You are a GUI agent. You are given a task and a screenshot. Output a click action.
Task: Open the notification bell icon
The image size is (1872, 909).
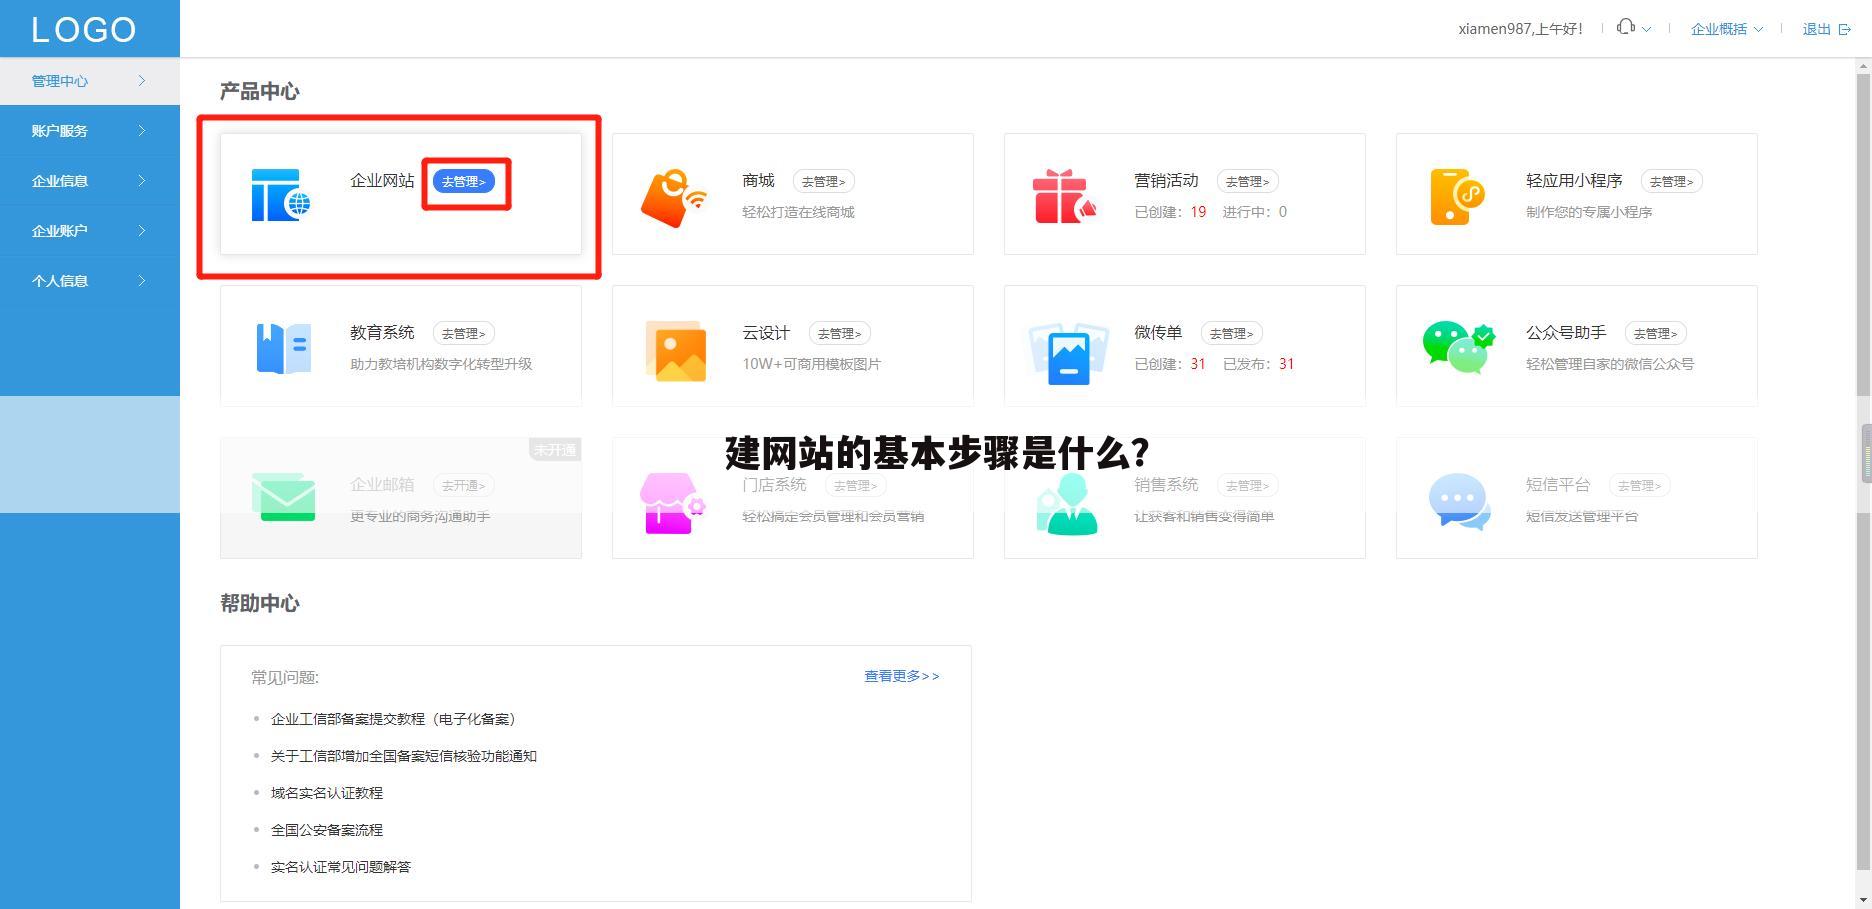point(1625,27)
